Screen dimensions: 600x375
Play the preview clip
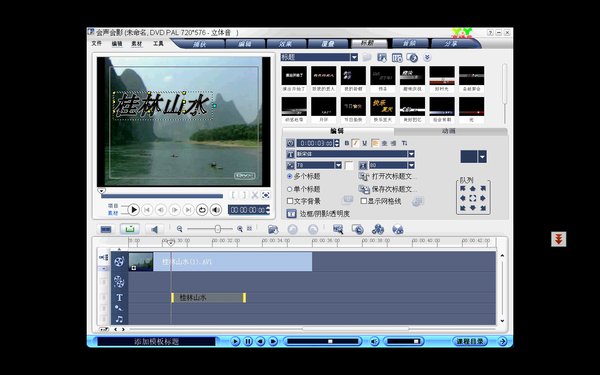tap(133, 210)
